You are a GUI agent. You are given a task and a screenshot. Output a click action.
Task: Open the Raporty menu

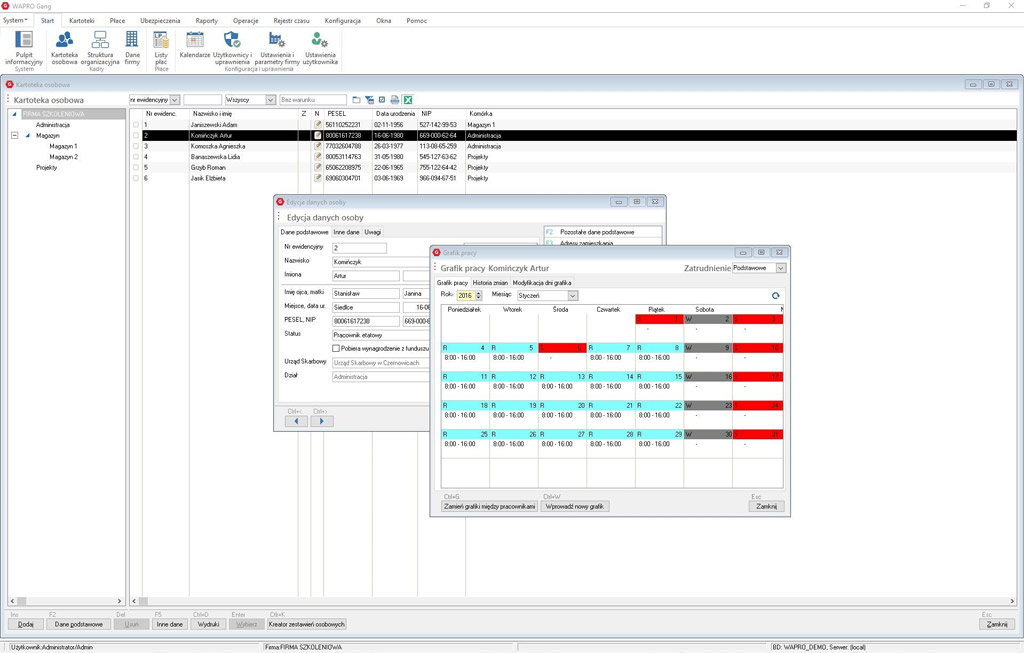click(206, 20)
